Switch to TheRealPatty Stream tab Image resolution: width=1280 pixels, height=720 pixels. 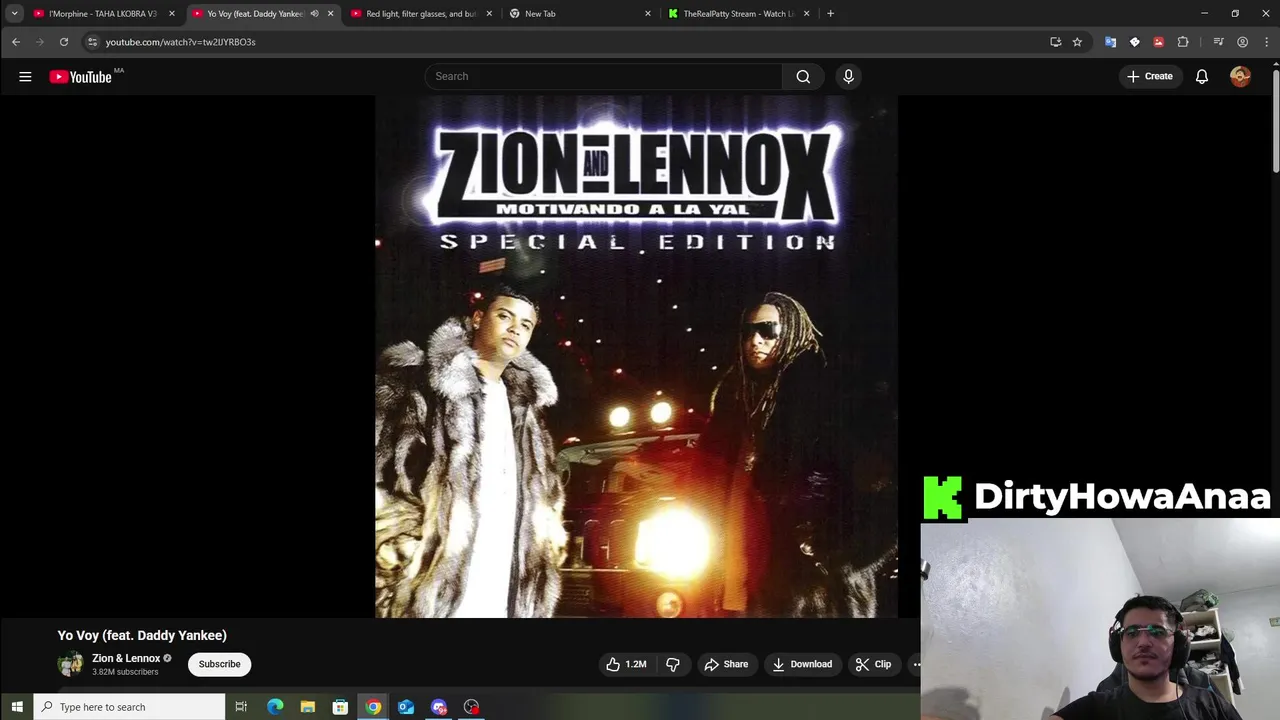click(740, 14)
